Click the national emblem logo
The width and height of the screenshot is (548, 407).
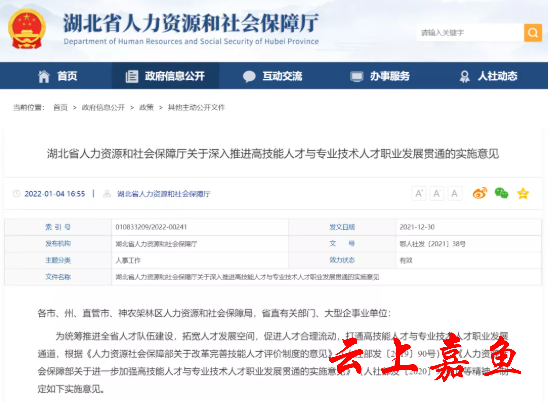coord(27,29)
